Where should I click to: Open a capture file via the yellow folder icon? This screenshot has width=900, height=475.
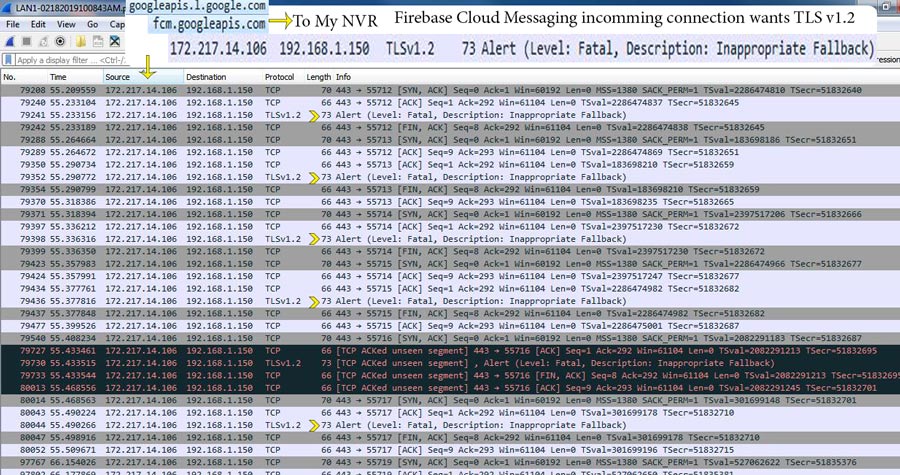tap(81, 41)
